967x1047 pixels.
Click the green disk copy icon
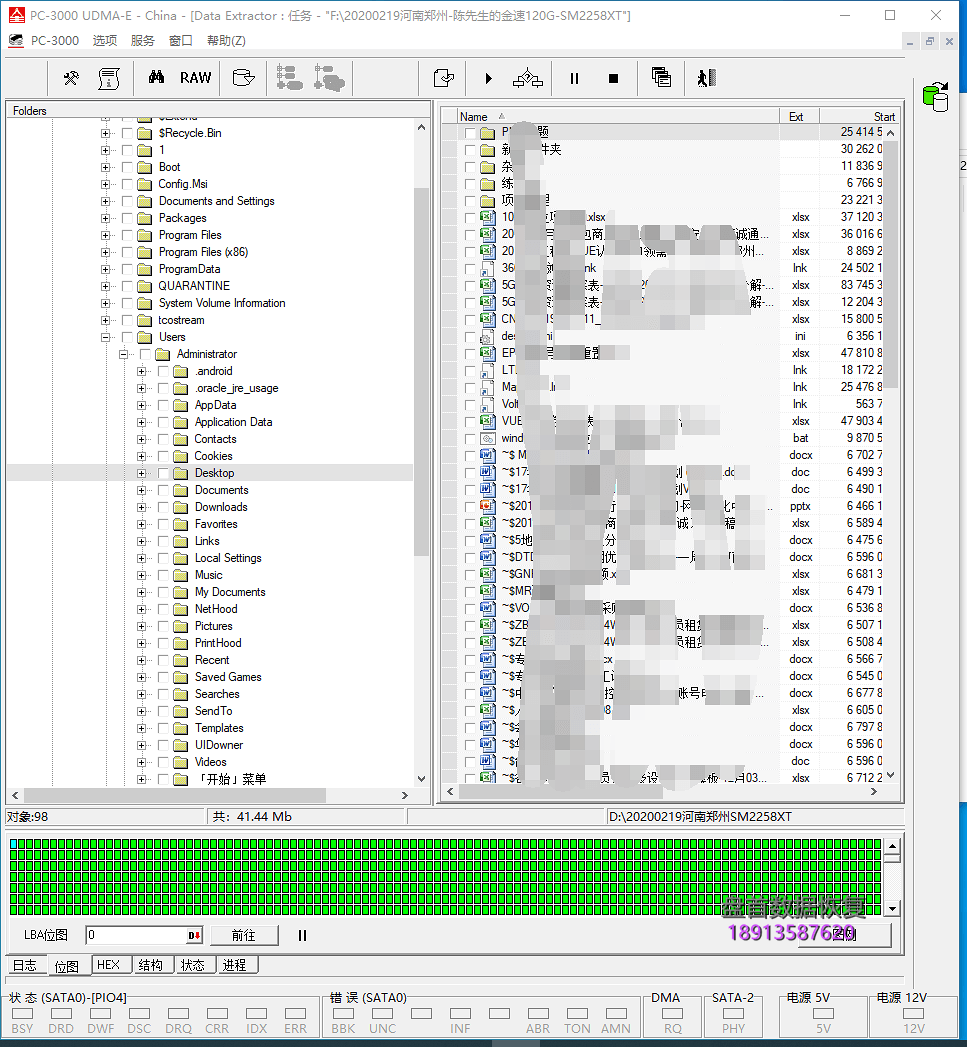coord(936,96)
